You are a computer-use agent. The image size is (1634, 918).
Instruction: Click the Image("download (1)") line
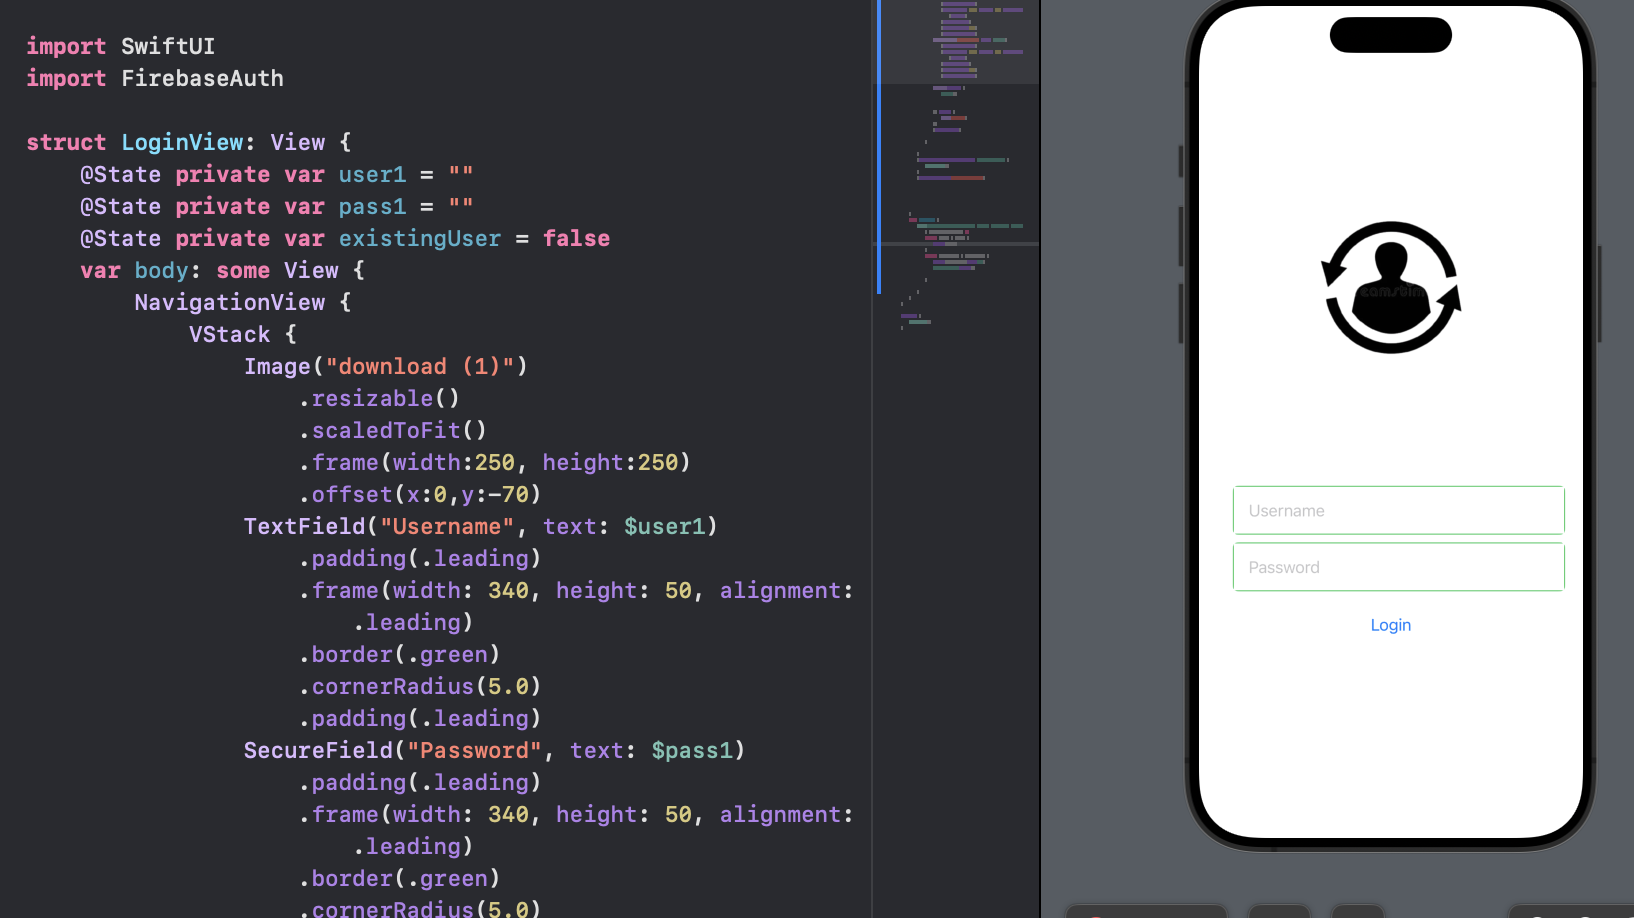[385, 366]
